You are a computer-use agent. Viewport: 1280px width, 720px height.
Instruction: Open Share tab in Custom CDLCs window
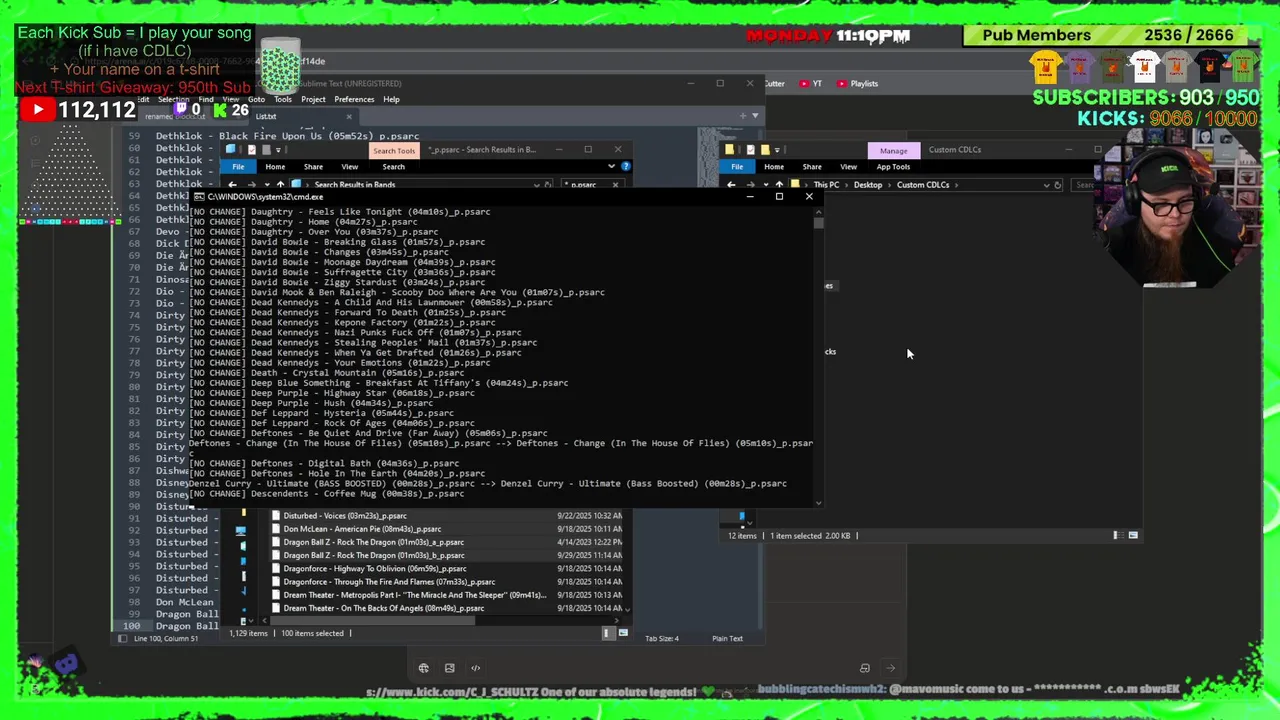tap(812, 167)
